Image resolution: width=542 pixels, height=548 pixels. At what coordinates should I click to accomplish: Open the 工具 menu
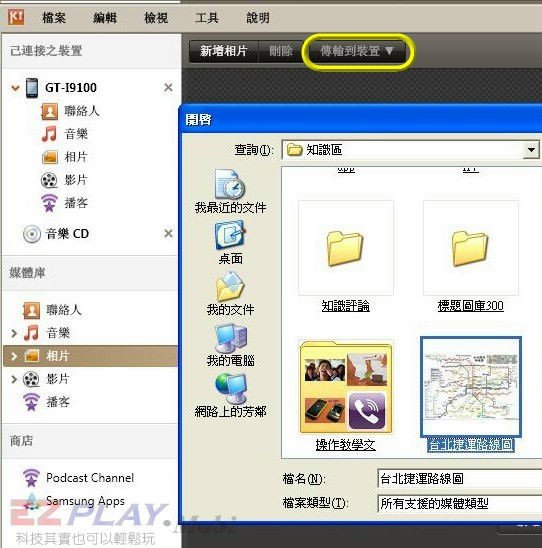[207, 17]
